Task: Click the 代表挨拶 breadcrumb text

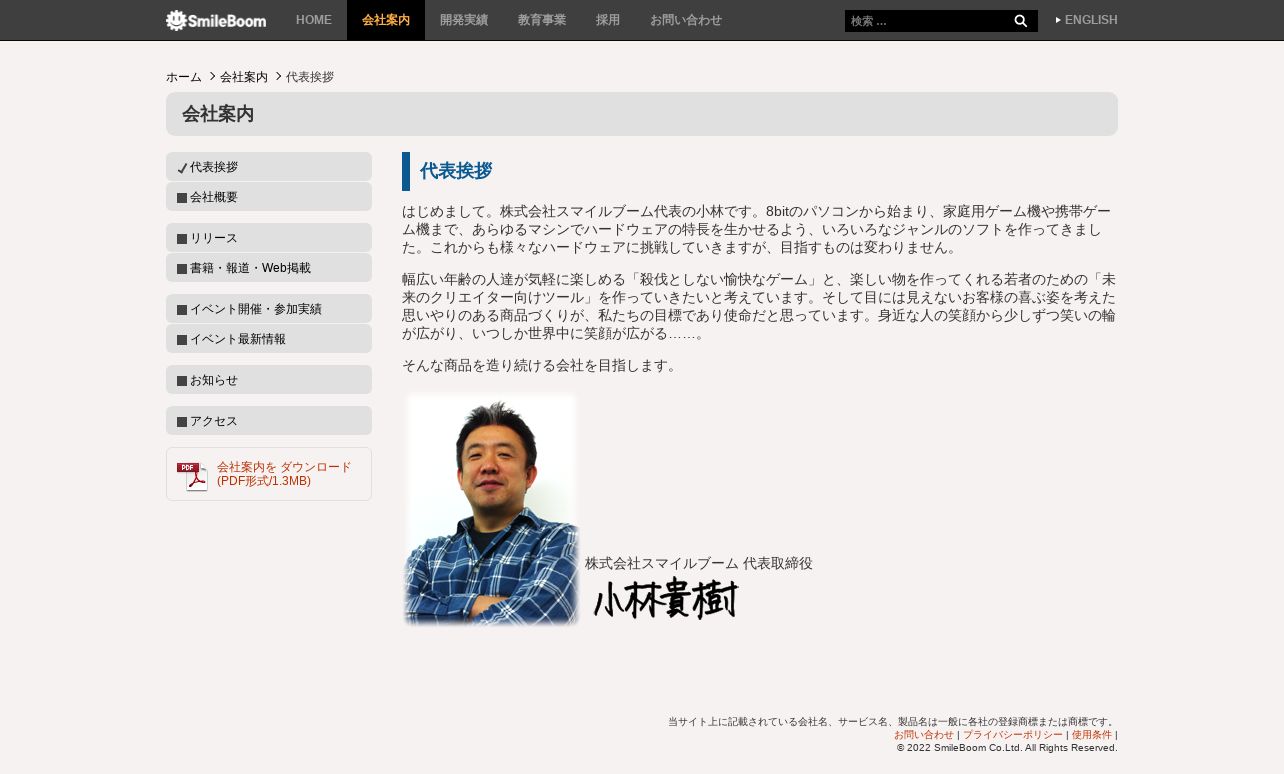Action: (310, 77)
